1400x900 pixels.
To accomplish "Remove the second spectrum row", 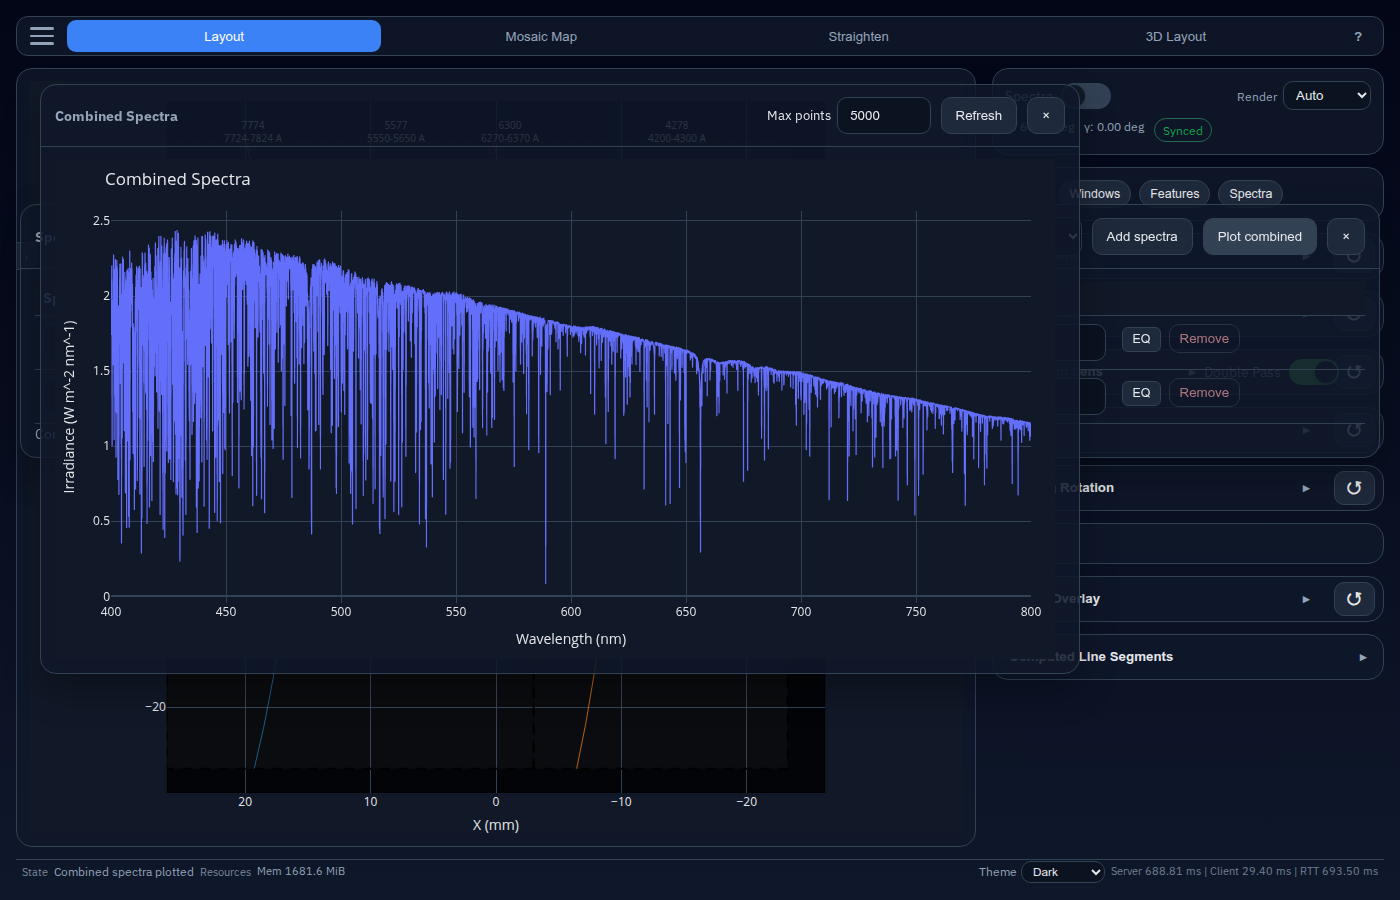I will [x=1204, y=393].
